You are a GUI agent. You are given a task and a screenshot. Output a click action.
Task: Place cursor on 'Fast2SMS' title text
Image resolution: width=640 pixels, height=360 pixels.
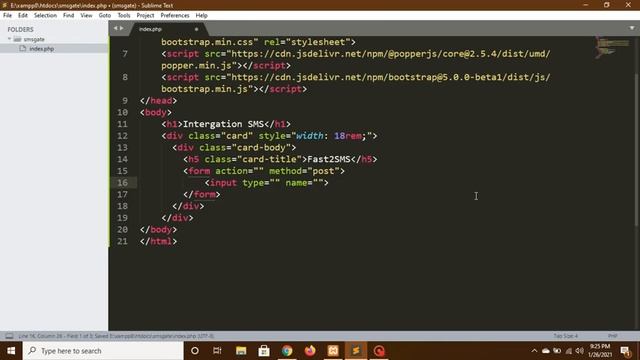(x=329, y=159)
